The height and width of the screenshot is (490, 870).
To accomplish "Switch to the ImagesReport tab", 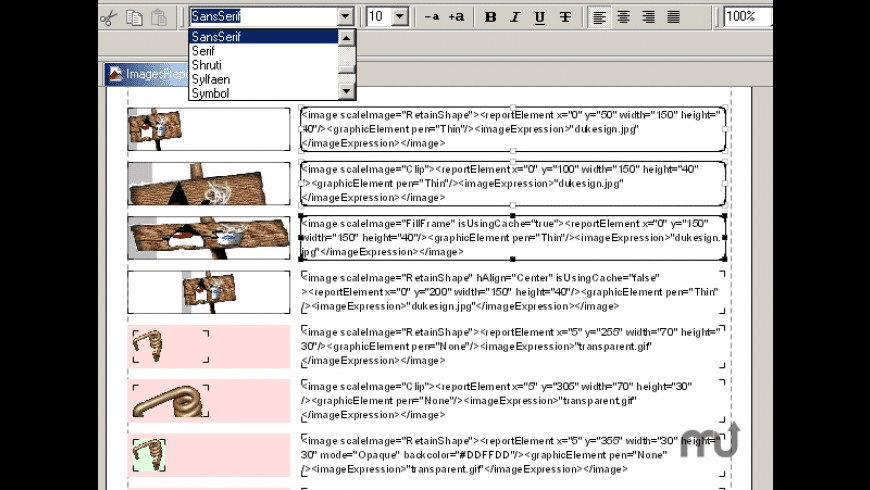I will [147, 74].
